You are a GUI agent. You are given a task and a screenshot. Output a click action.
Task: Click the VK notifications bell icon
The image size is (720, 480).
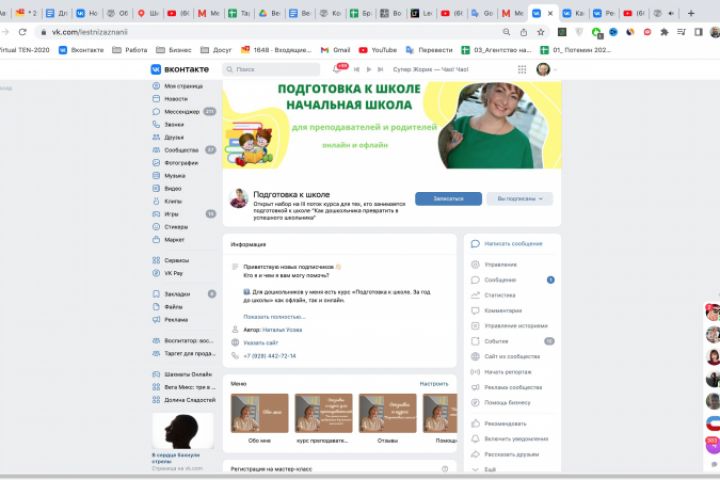tap(338, 69)
